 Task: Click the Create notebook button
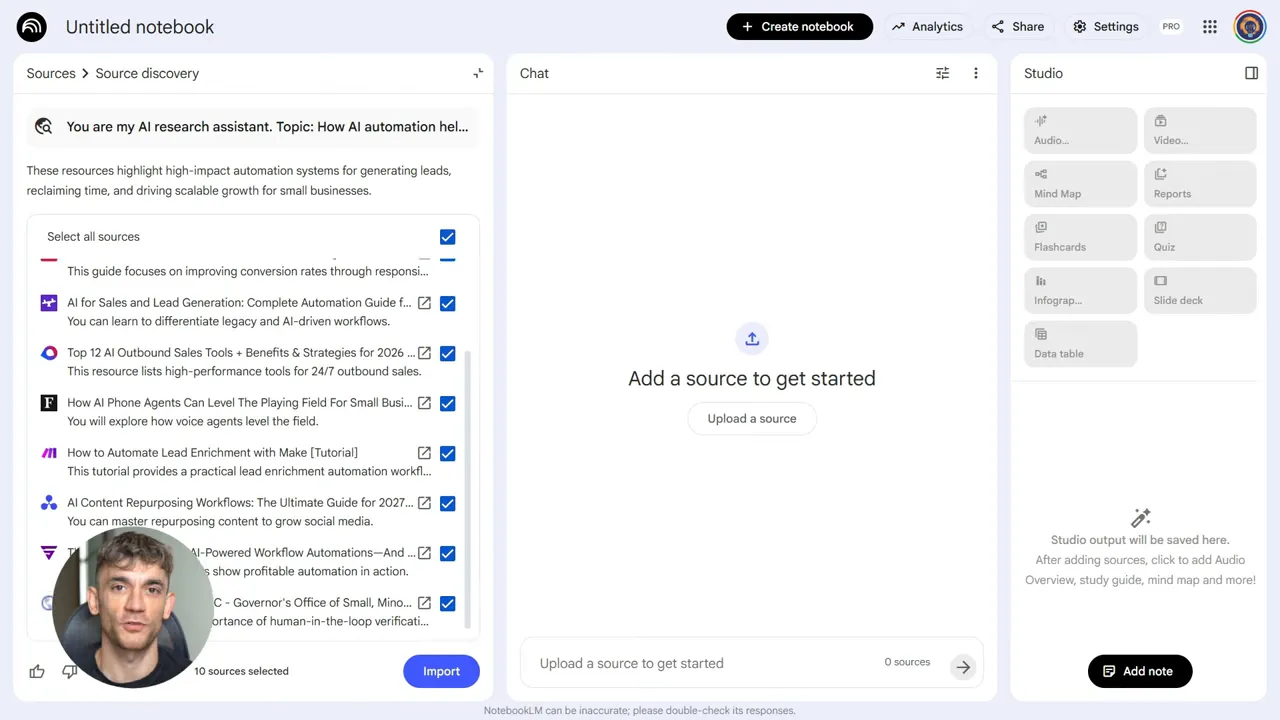[799, 27]
